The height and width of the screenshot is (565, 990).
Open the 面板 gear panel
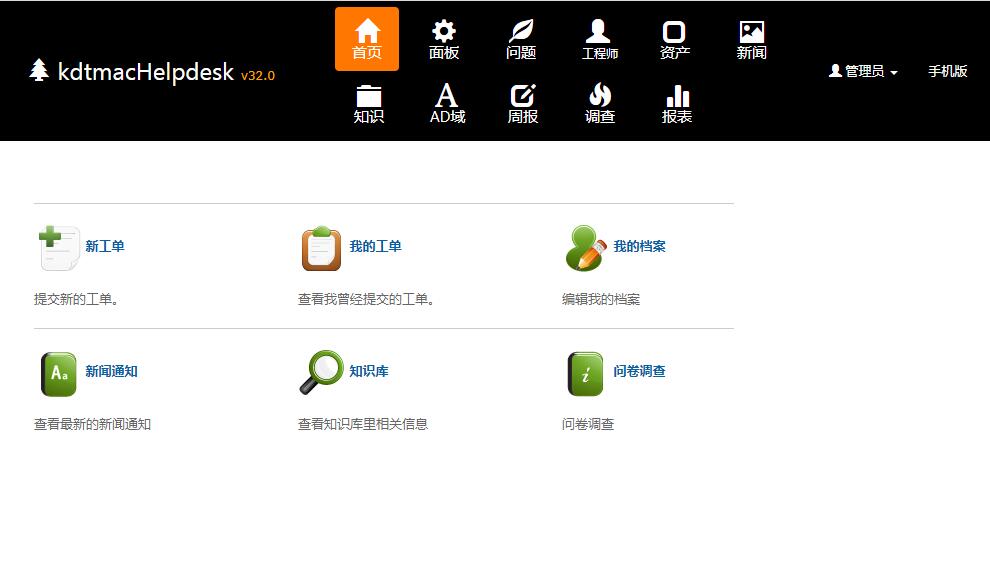coord(444,39)
